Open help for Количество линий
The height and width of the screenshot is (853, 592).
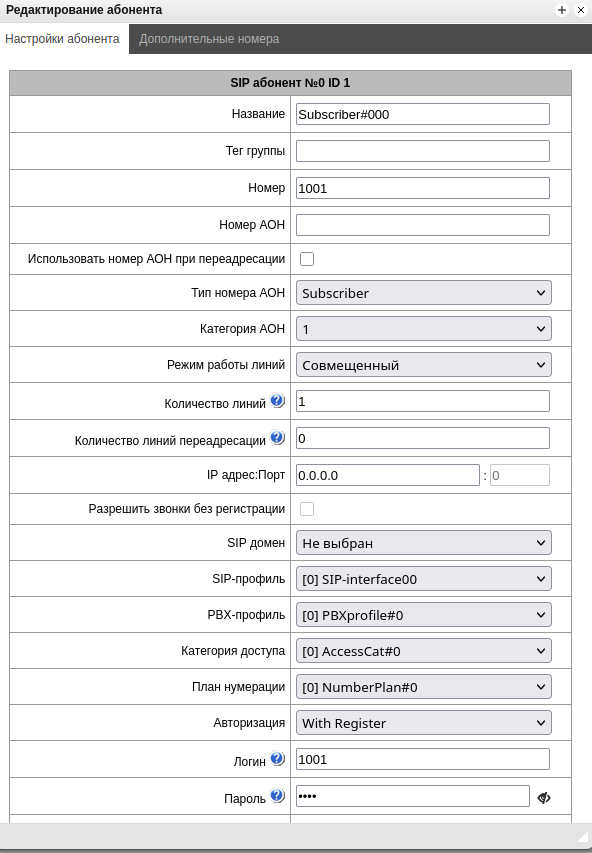coord(277,401)
